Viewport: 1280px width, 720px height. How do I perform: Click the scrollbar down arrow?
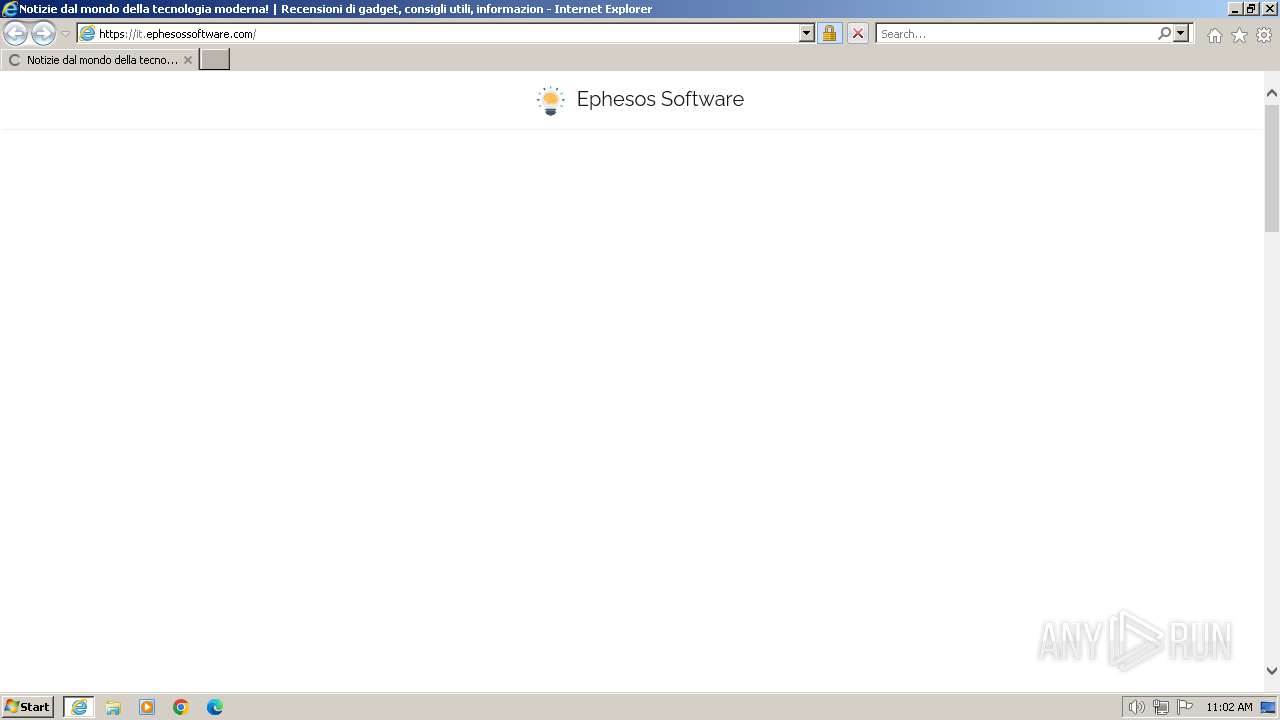pyautogui.click(x=1272, y=671)
